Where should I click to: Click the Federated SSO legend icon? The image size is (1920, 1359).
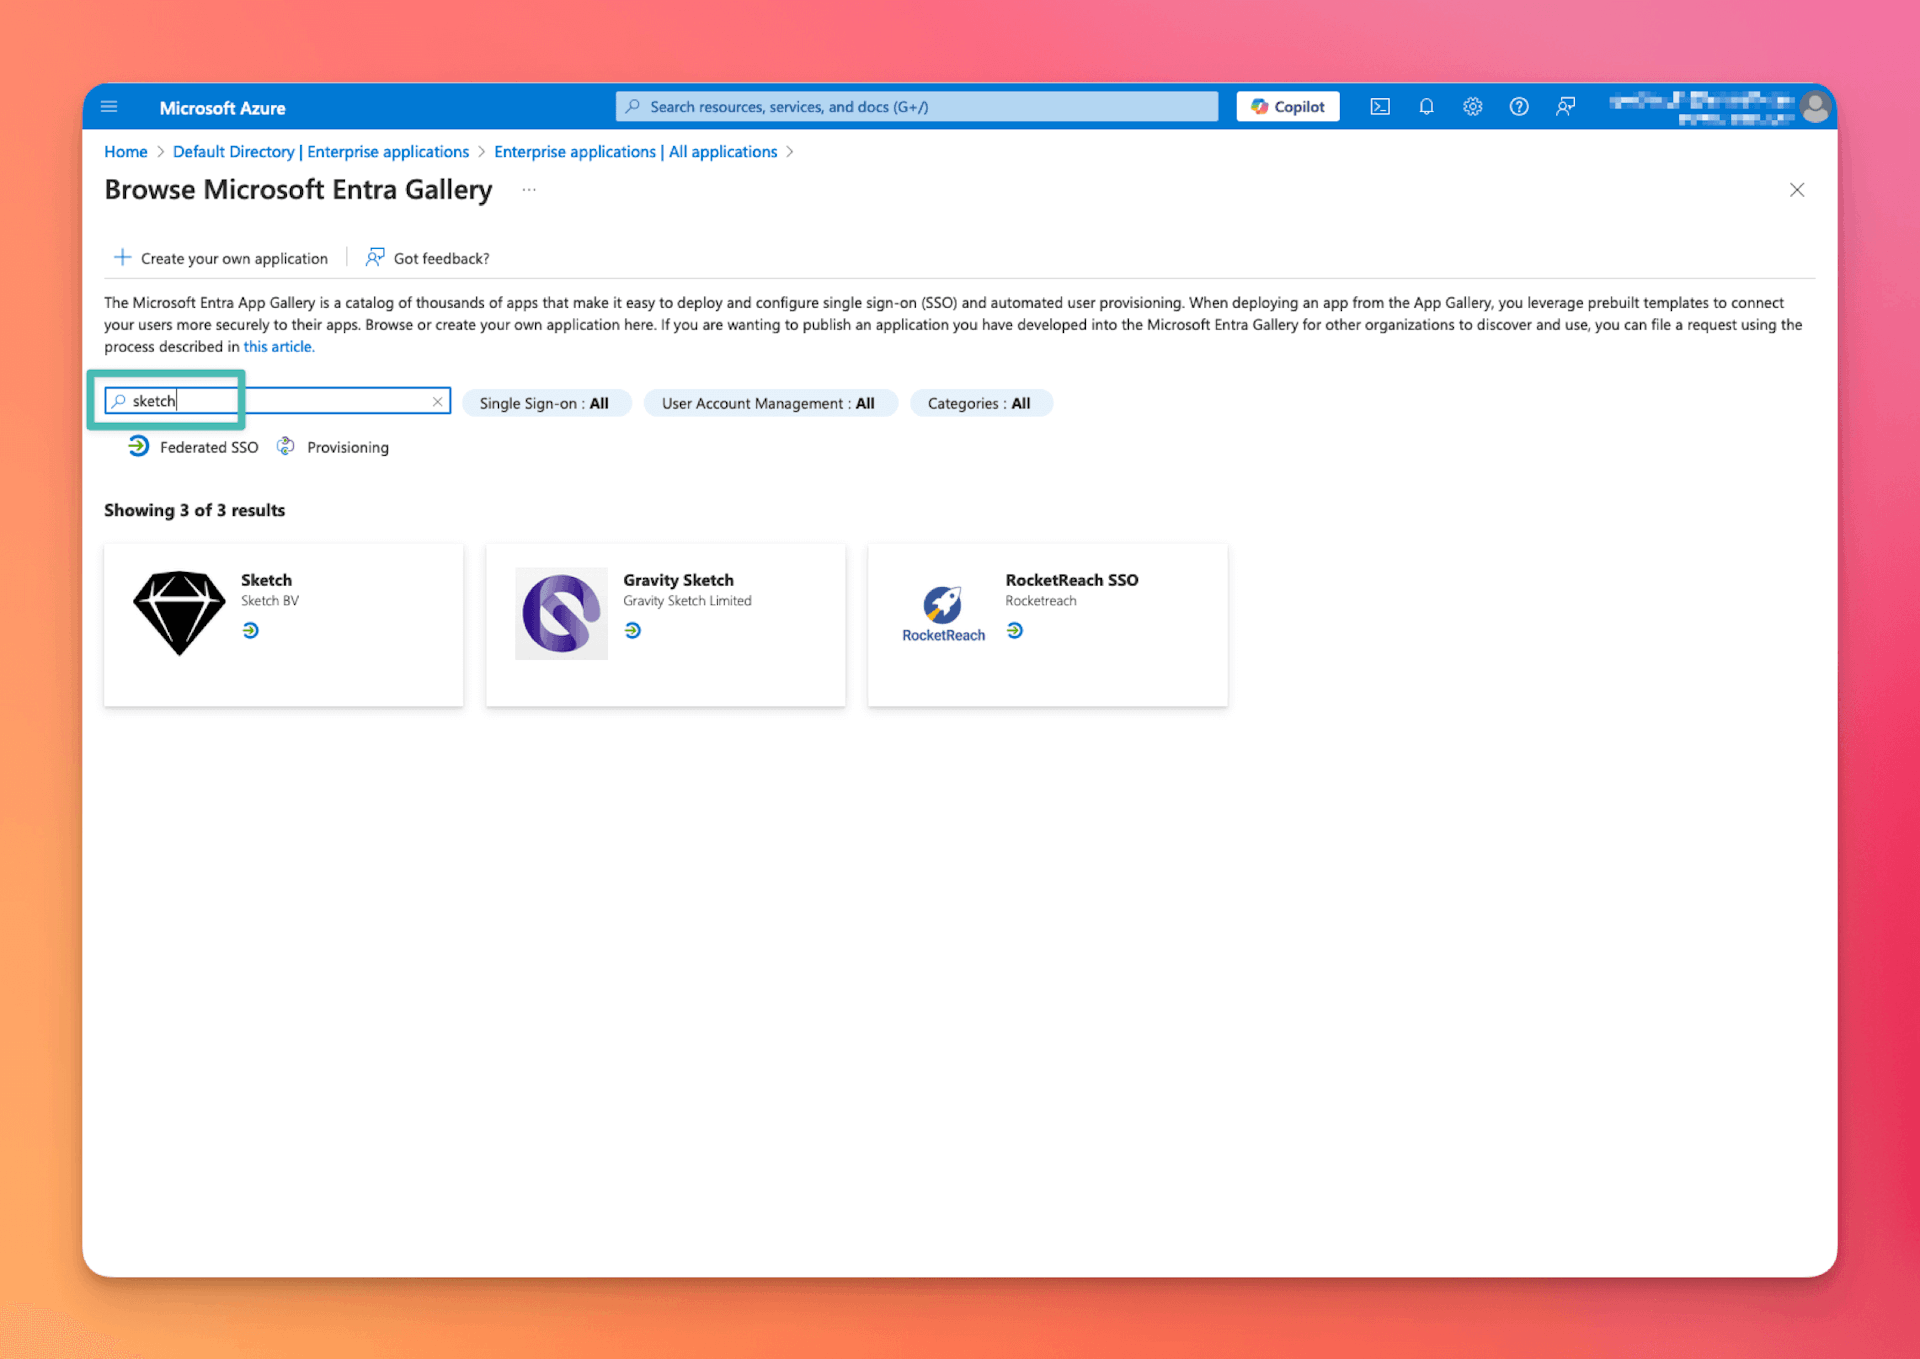(x=139, y=446)
